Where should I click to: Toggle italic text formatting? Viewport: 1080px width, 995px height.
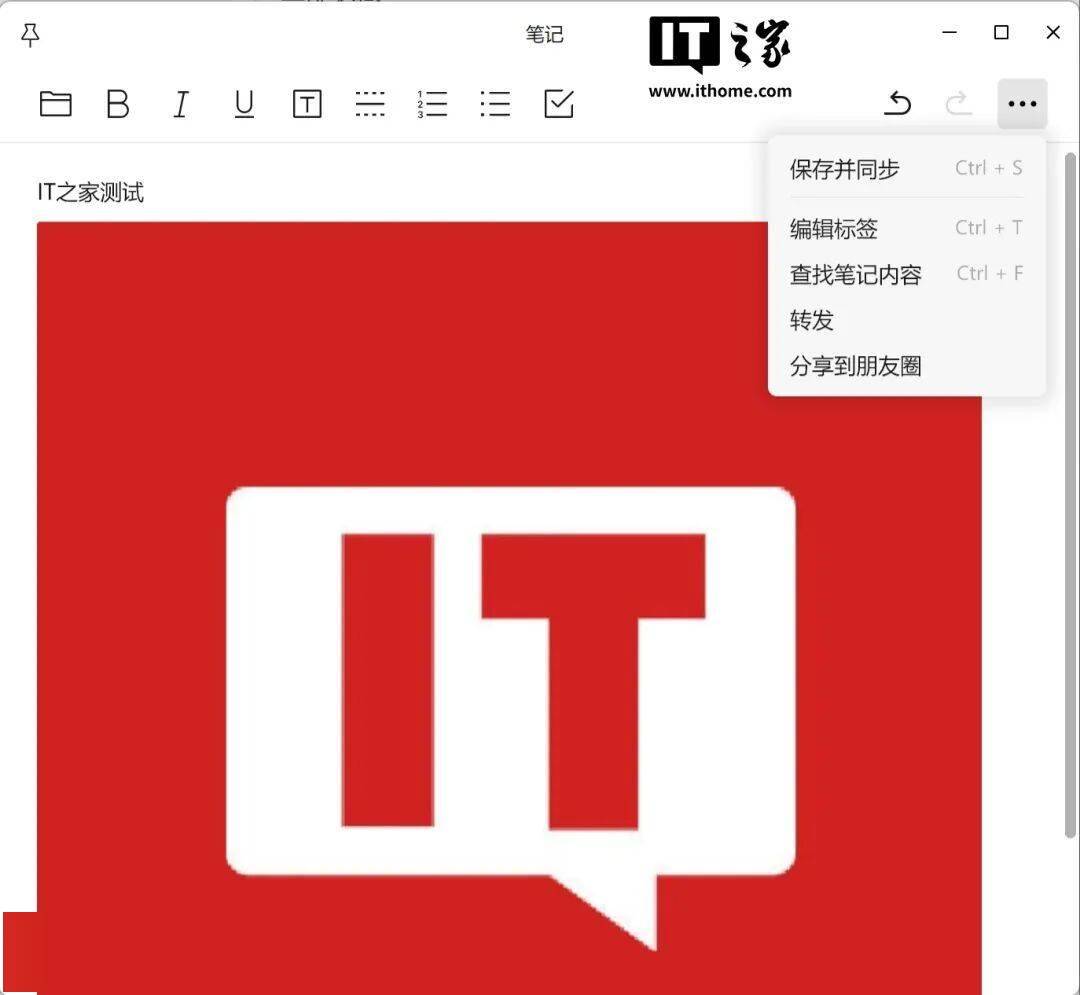(x=181, y=104)
